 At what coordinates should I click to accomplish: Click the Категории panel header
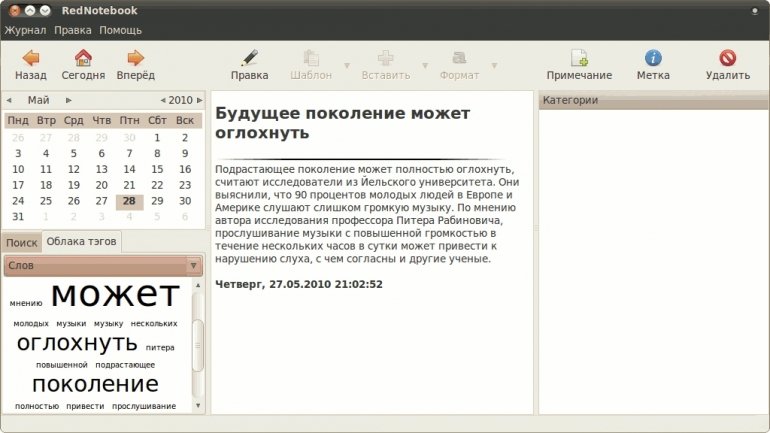651,100
